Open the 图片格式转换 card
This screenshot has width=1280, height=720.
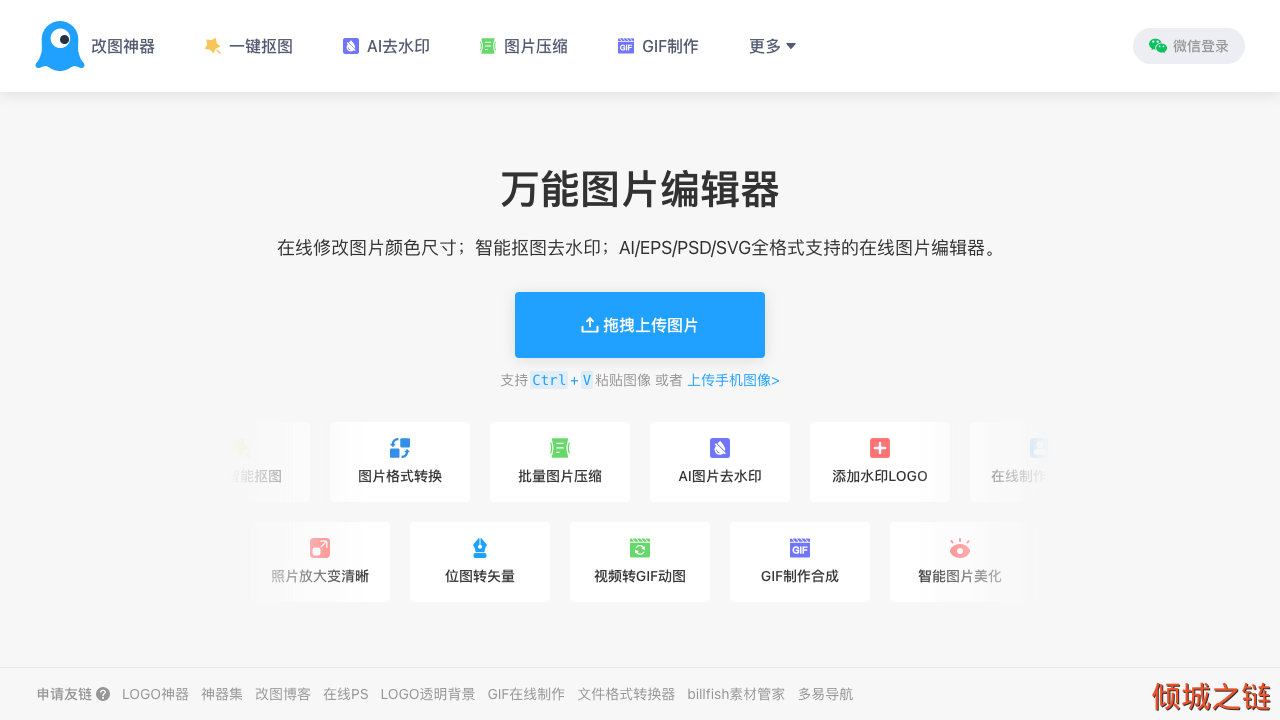(400, 462)
